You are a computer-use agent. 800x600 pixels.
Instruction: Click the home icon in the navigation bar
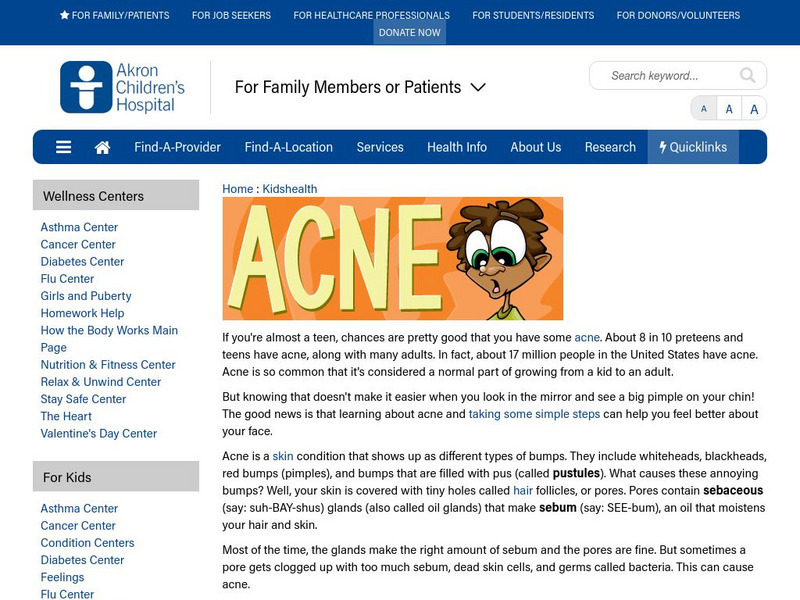(100, 146)
